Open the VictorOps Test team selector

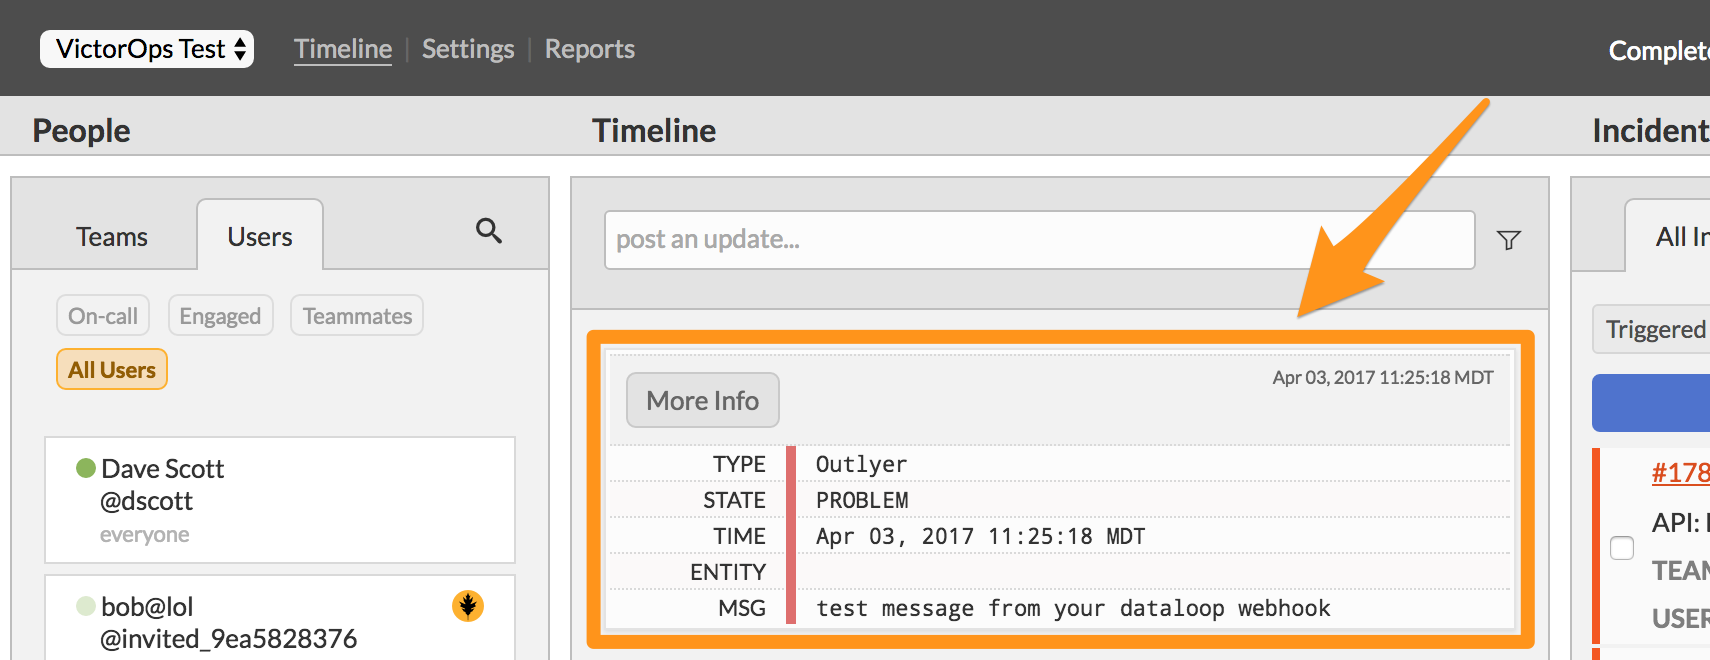(x=146, y=48)
